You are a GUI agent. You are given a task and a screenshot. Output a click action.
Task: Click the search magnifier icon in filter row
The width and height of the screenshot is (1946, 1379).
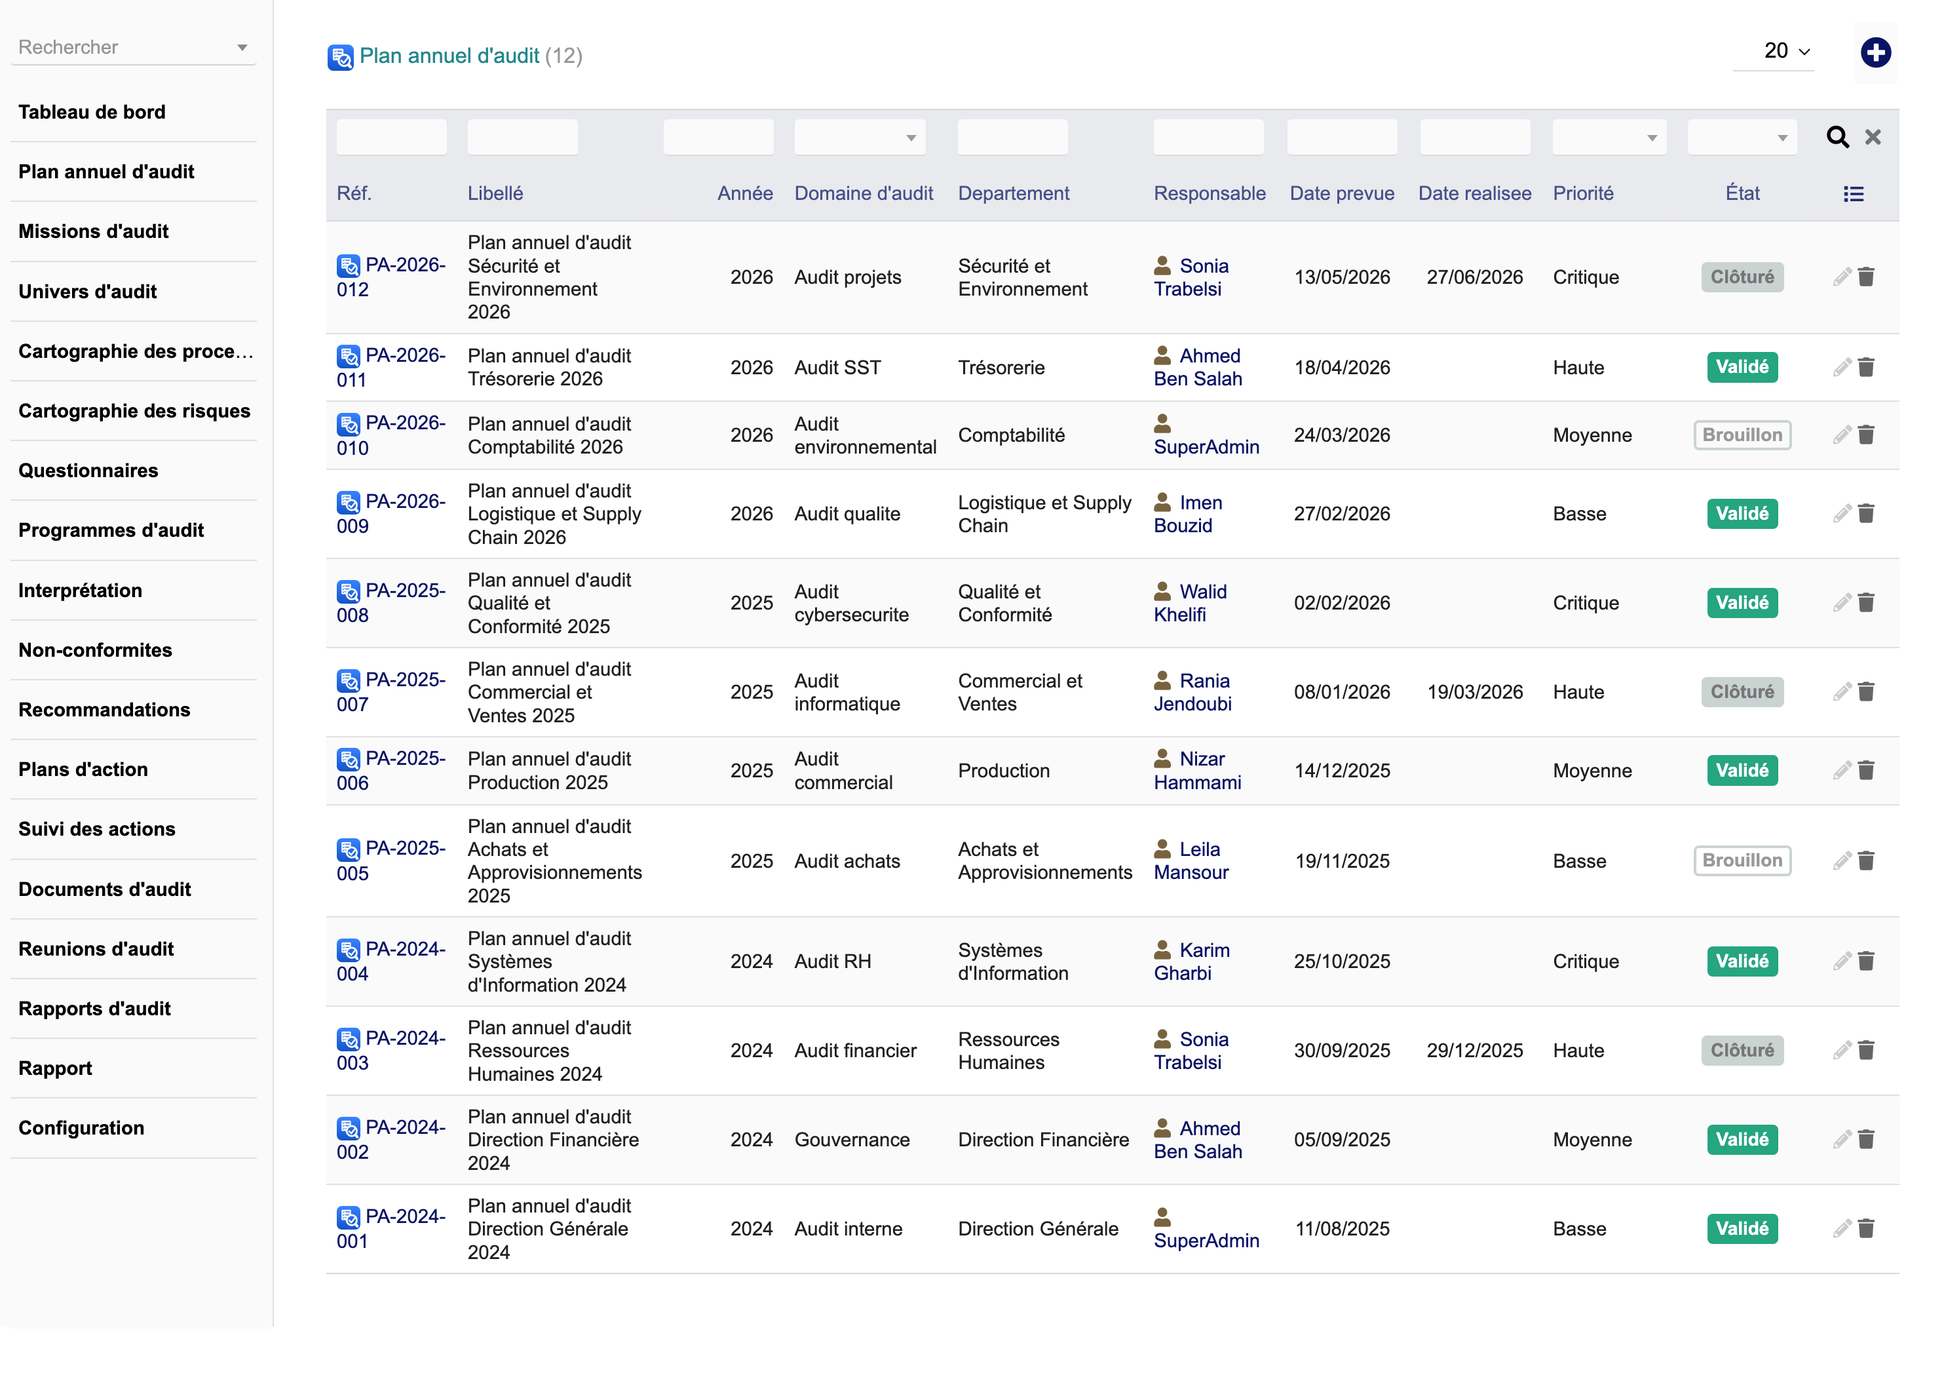pos(1837,137)
